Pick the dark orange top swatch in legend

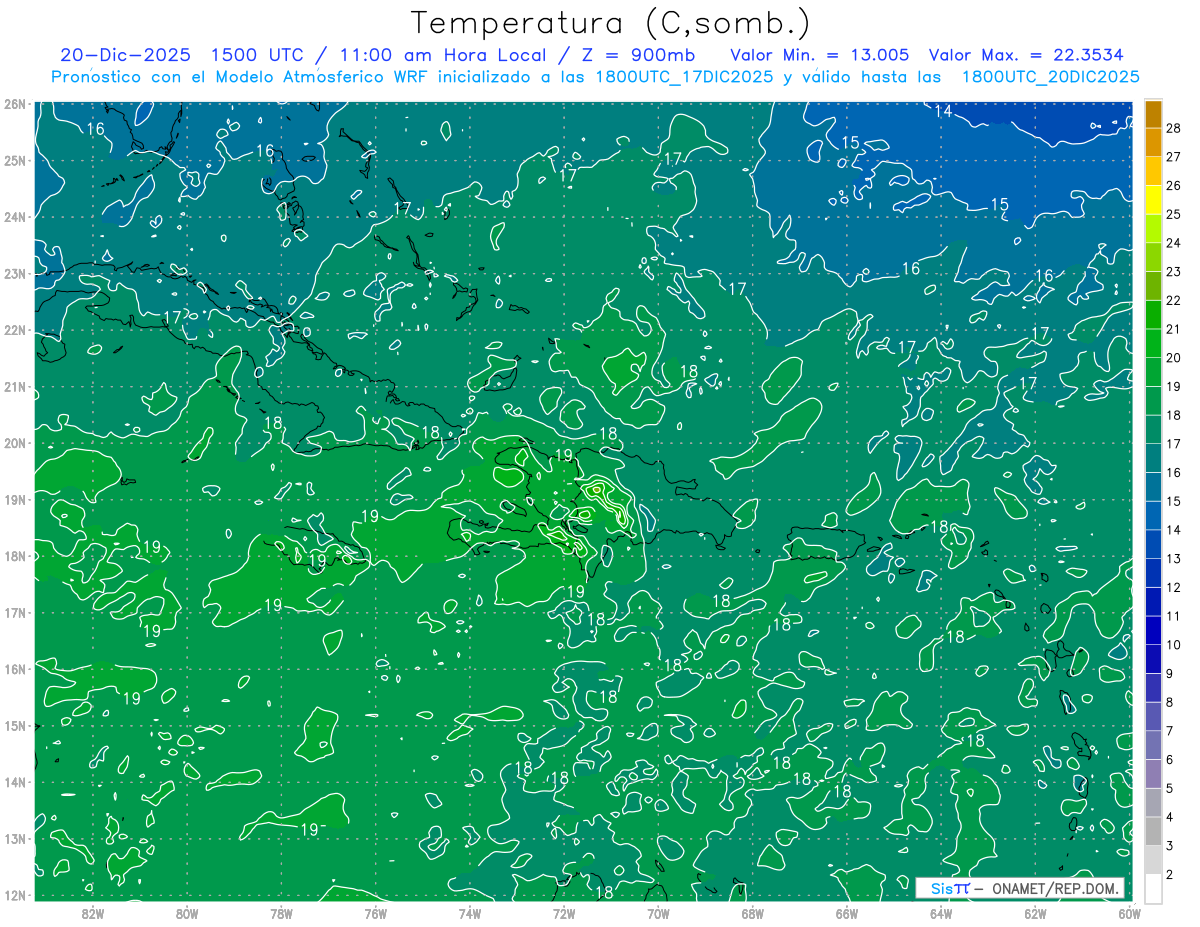coord(1153,113)
